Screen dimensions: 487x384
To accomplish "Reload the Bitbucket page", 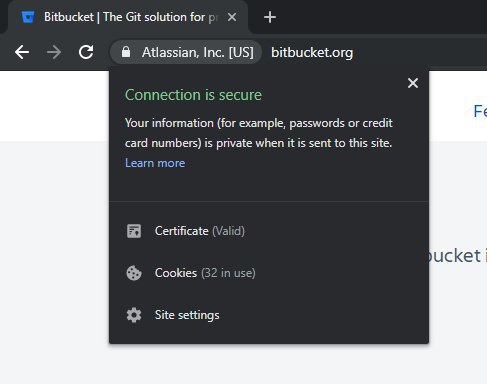I will (86, 52).
